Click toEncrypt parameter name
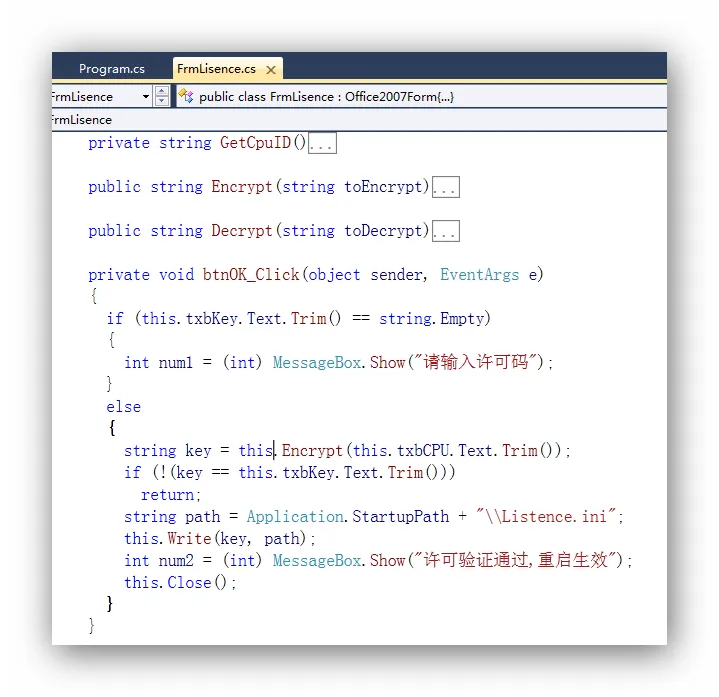Viewport: 719px width, 697px height. (x=383, y=187)
